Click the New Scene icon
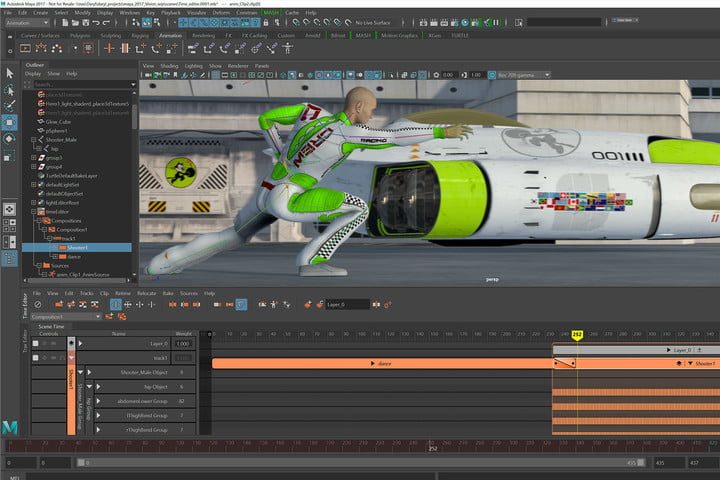Image resolution: width=720 pixels, height=480 pixels. click(65, 23)
